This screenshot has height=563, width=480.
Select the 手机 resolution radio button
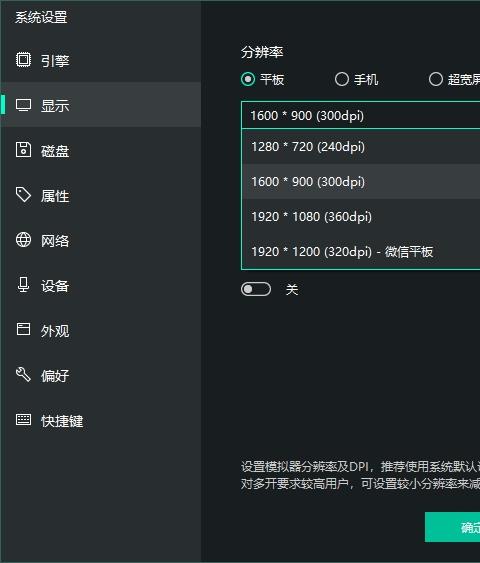pos(342,79)
